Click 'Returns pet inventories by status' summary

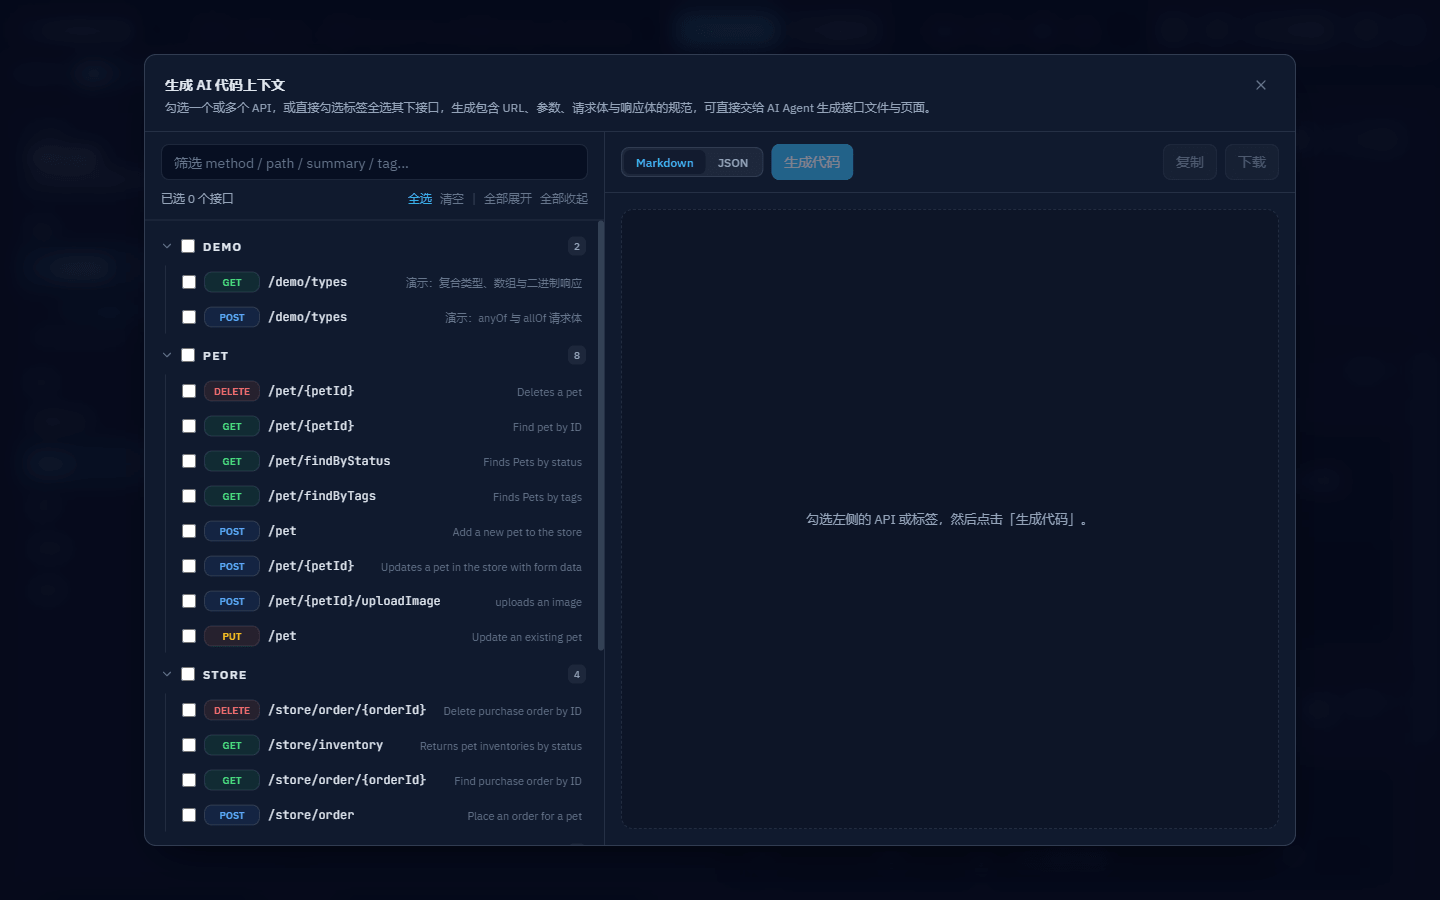tap(501, 746)
